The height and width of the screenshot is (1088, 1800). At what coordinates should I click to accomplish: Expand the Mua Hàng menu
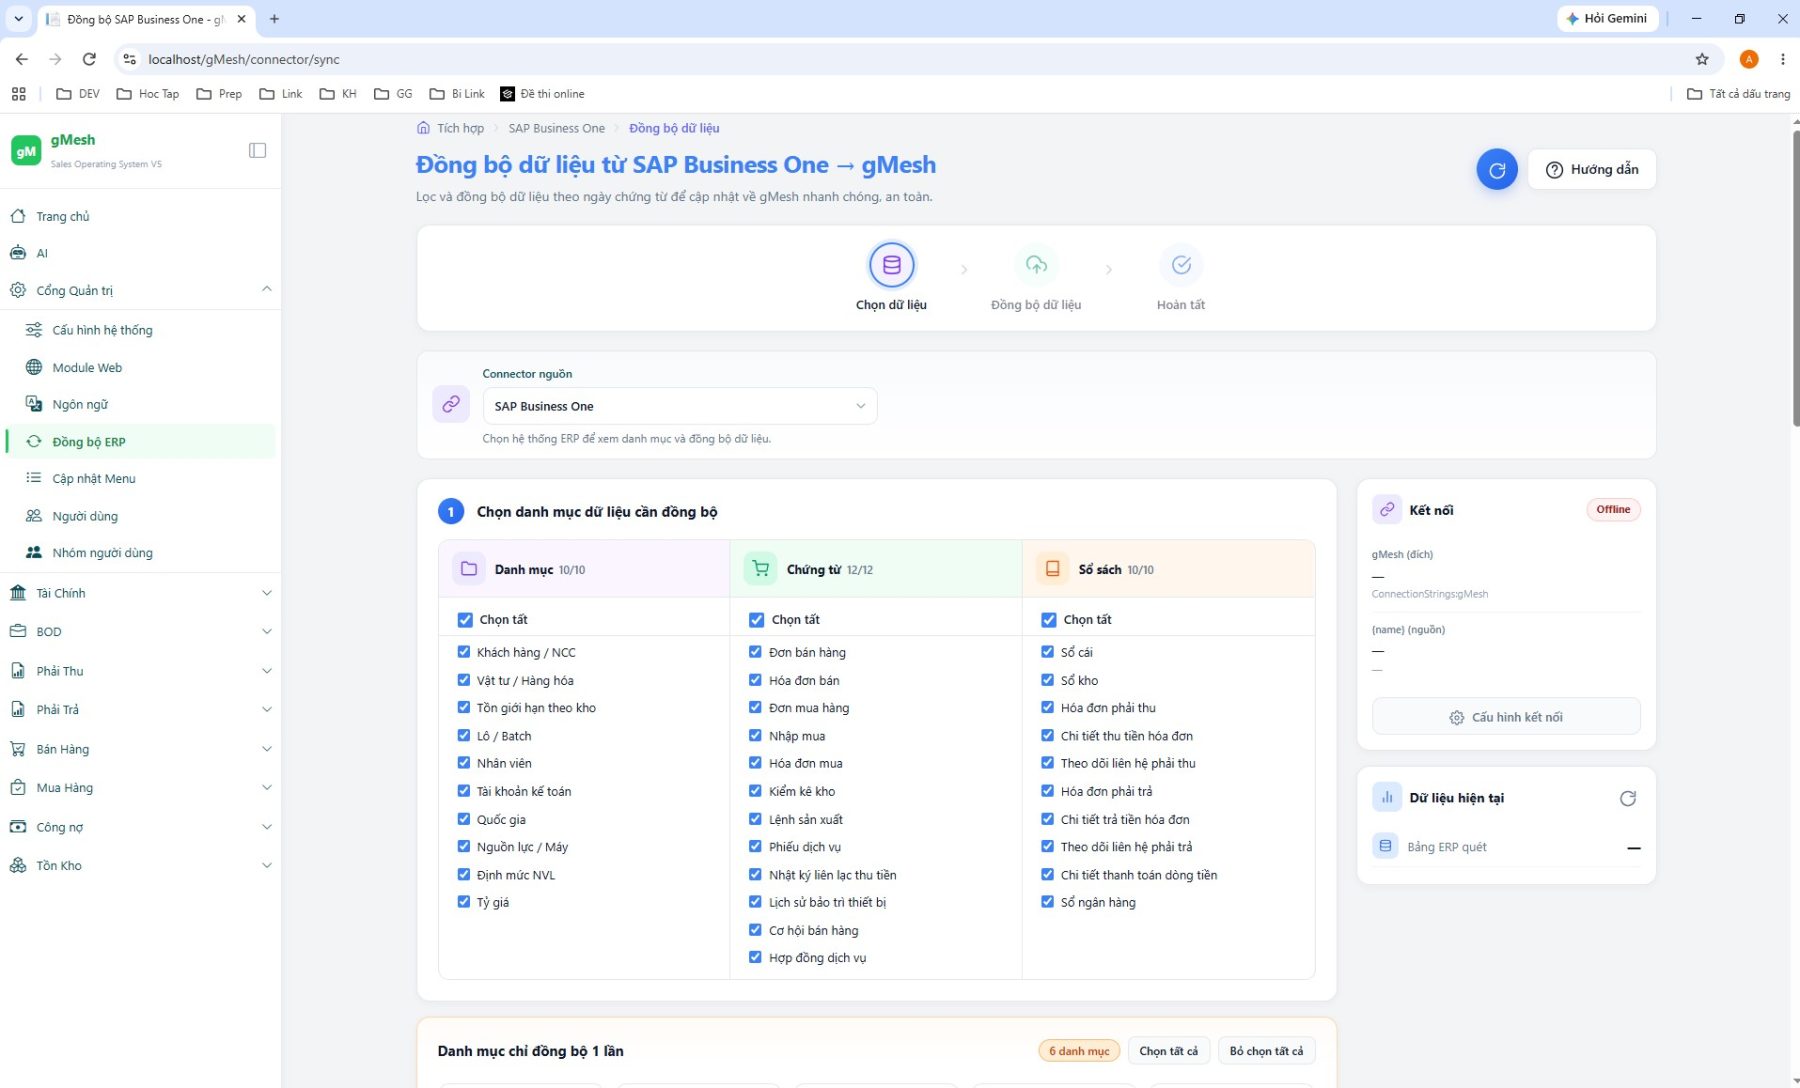coord(140,788)
